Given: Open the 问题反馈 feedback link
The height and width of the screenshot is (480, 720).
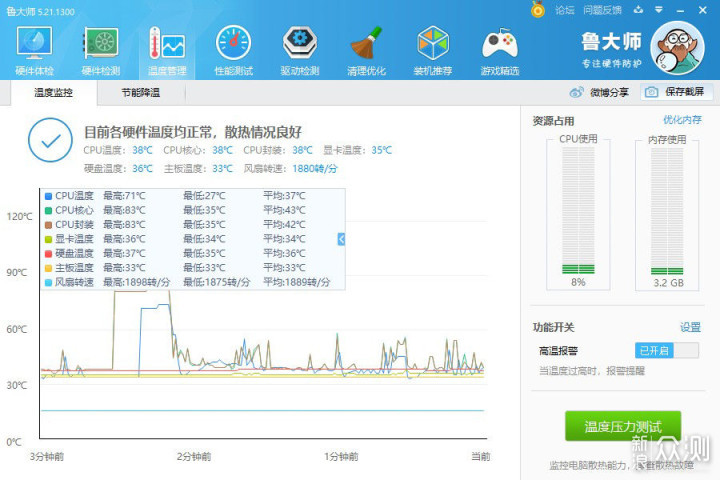Looking at the screenshot, I should [602, 10].
